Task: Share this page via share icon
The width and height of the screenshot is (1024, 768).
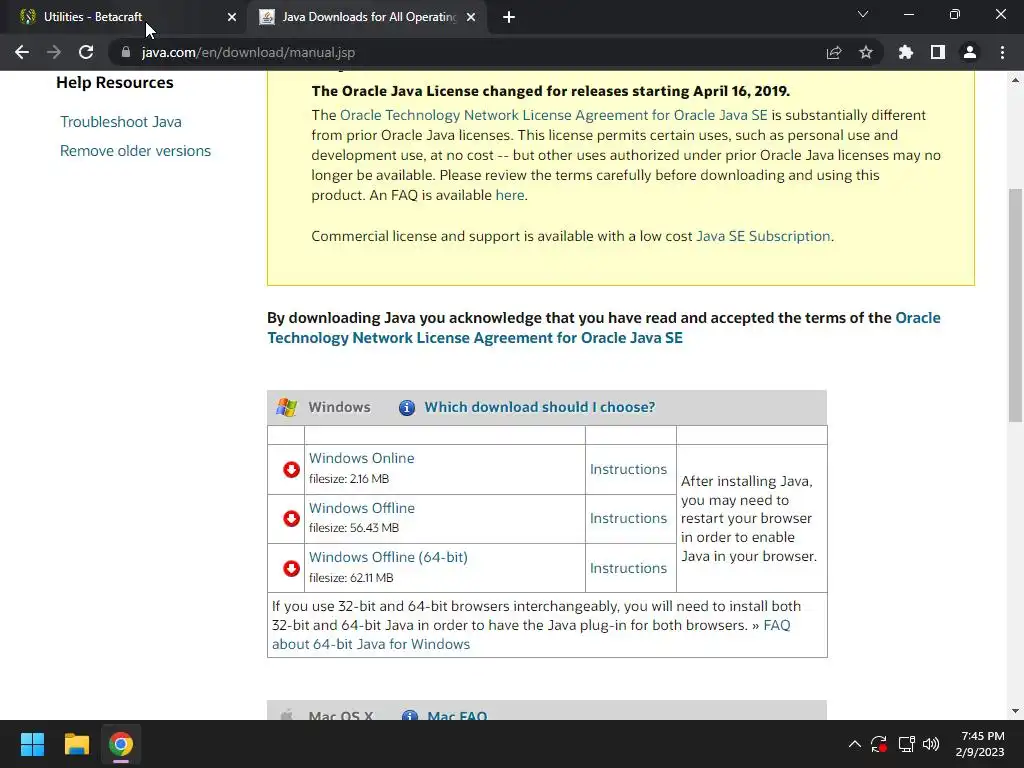Action: (x=834, y=52)
